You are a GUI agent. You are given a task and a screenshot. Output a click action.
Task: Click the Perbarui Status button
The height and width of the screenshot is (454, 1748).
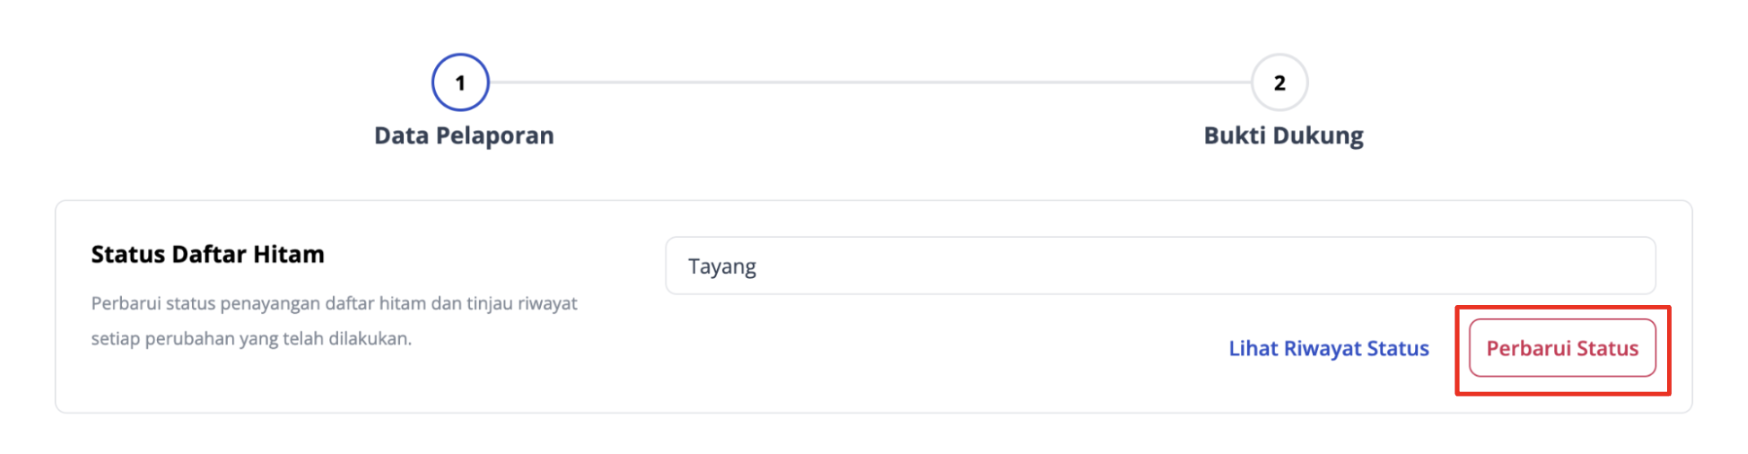[1562, 348]
